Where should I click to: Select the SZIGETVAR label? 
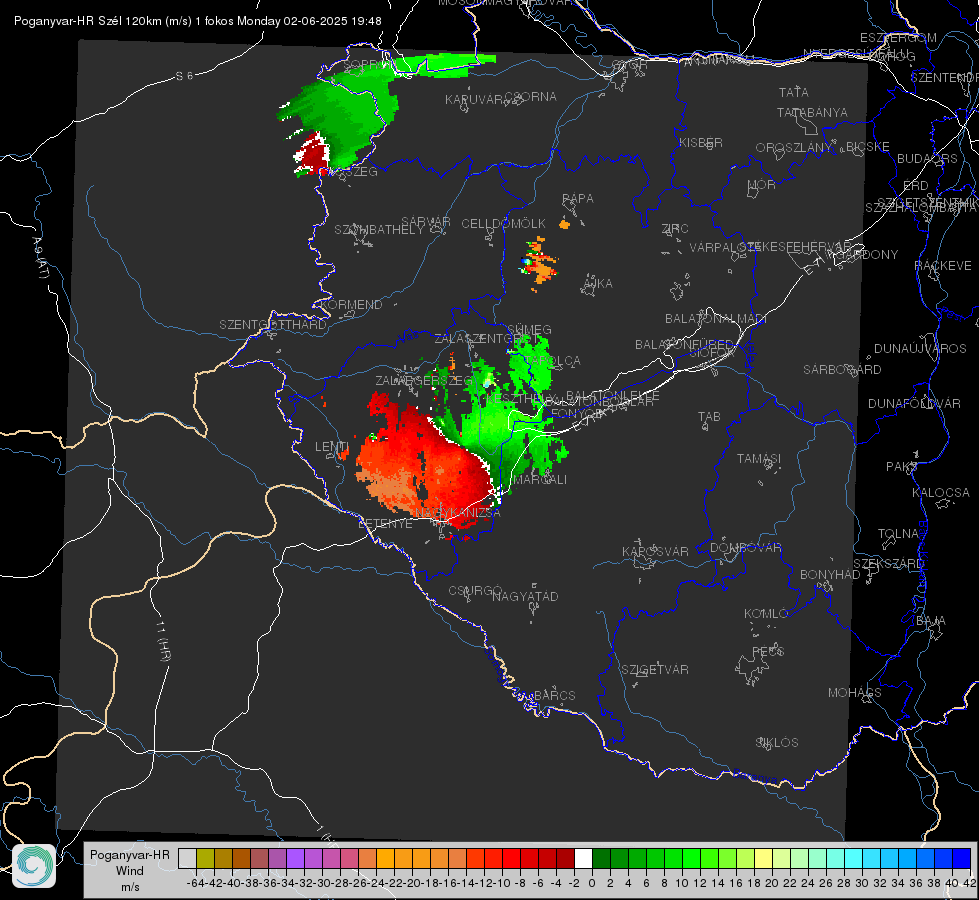point(655,670)
